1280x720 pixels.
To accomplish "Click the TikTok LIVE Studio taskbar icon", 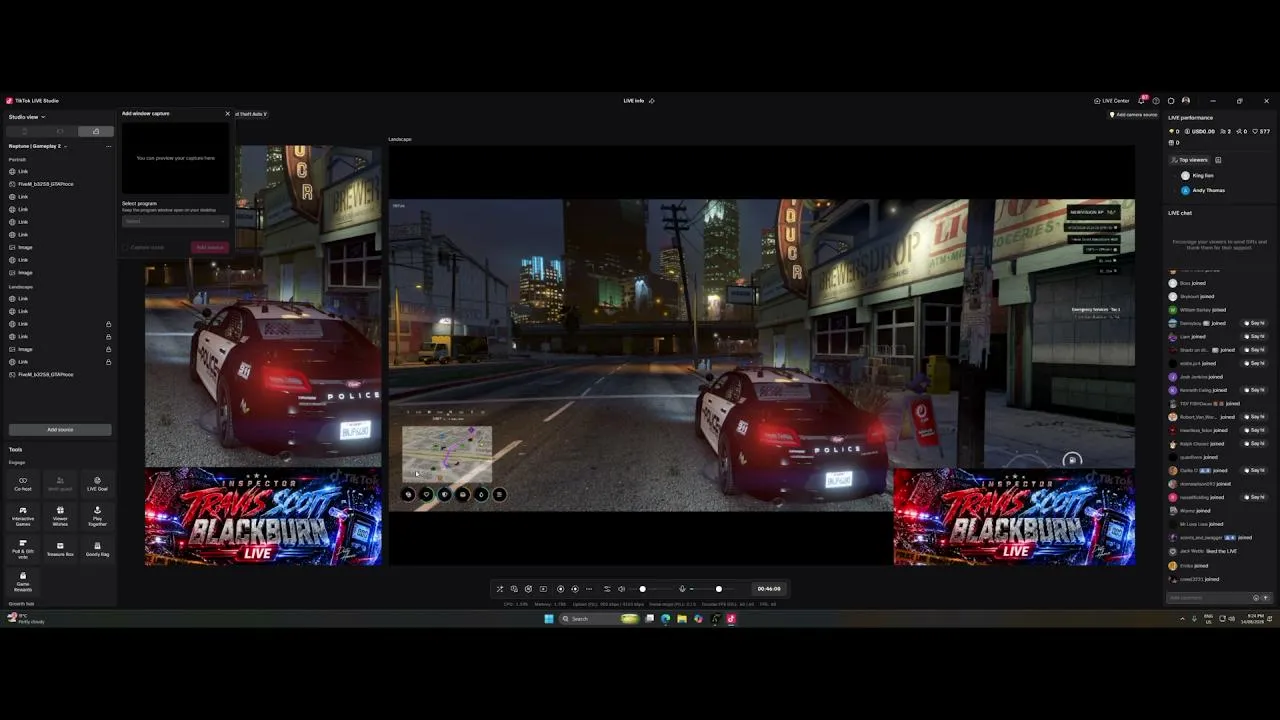I will [731, 619].
